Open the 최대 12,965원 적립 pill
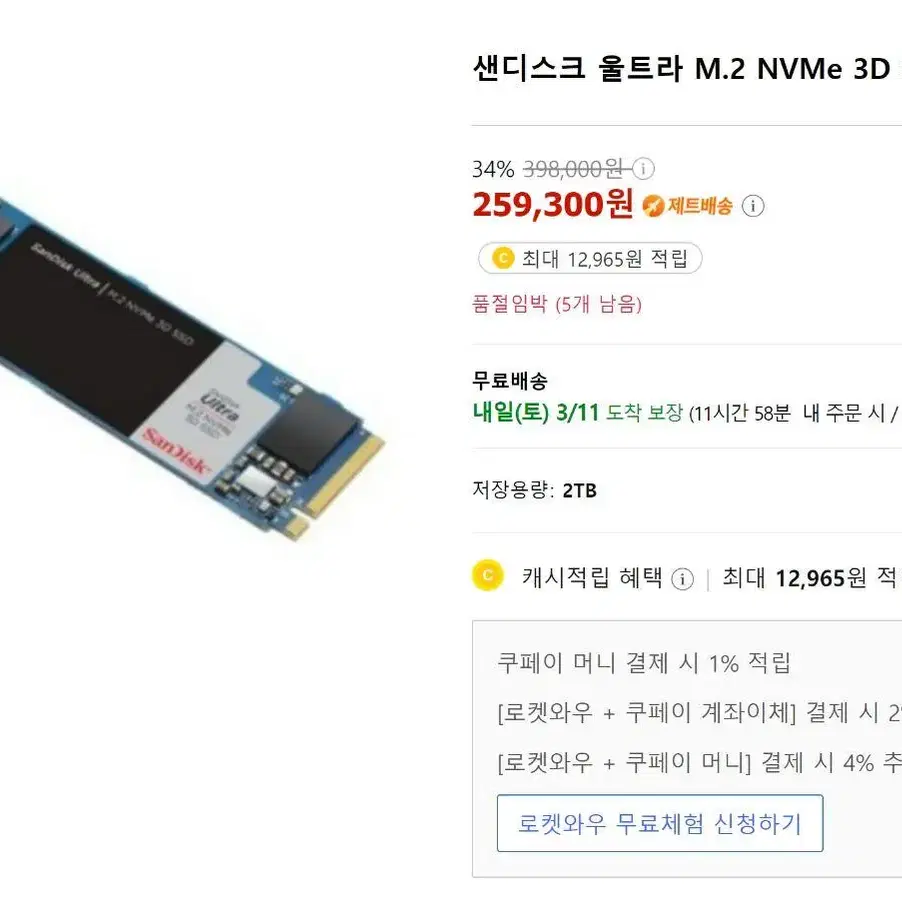Image resolution: width=902 pixels, height=902 pixels. point(590,258)
